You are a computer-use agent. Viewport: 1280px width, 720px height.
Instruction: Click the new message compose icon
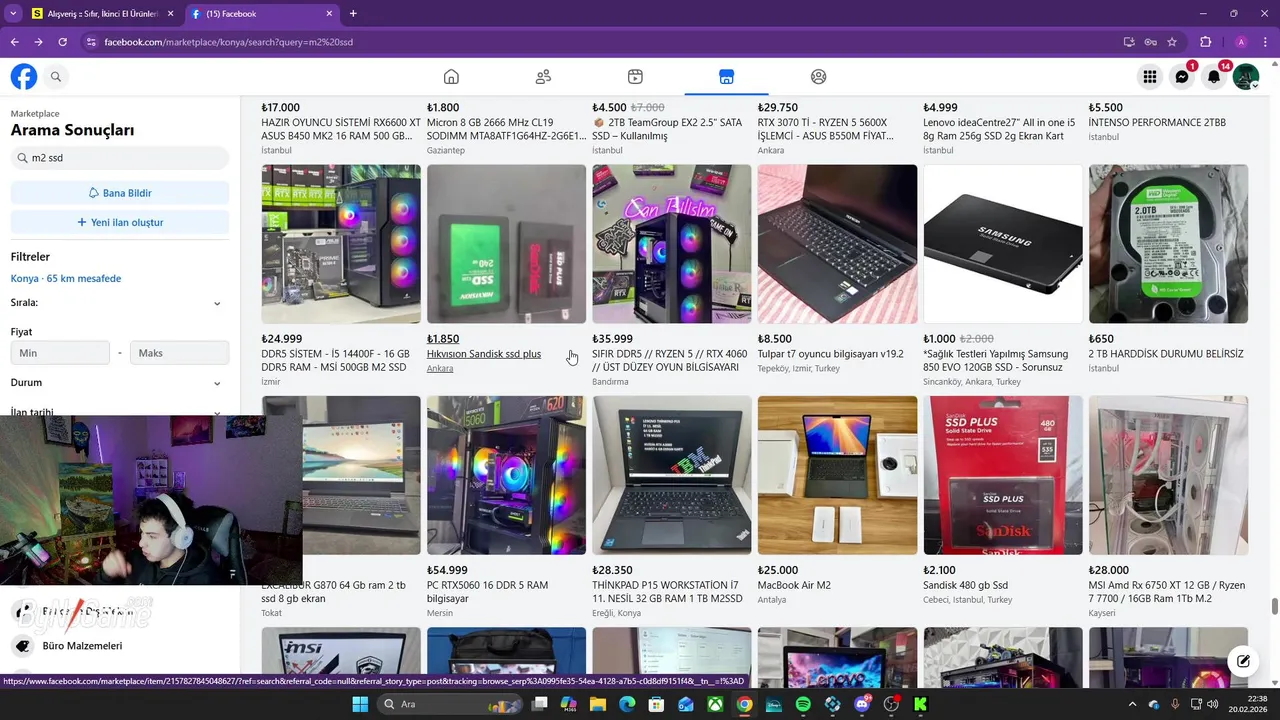pos(1243,661)
